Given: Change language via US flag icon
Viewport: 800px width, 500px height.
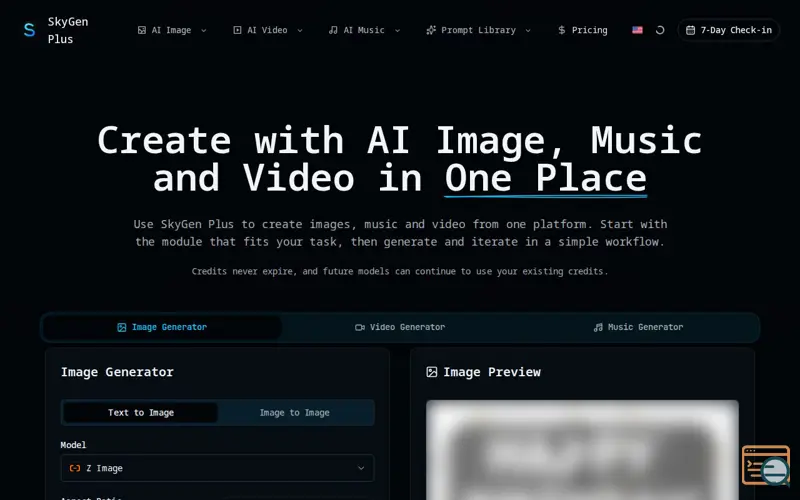Looking at the screenshot, I should (637, 30).
